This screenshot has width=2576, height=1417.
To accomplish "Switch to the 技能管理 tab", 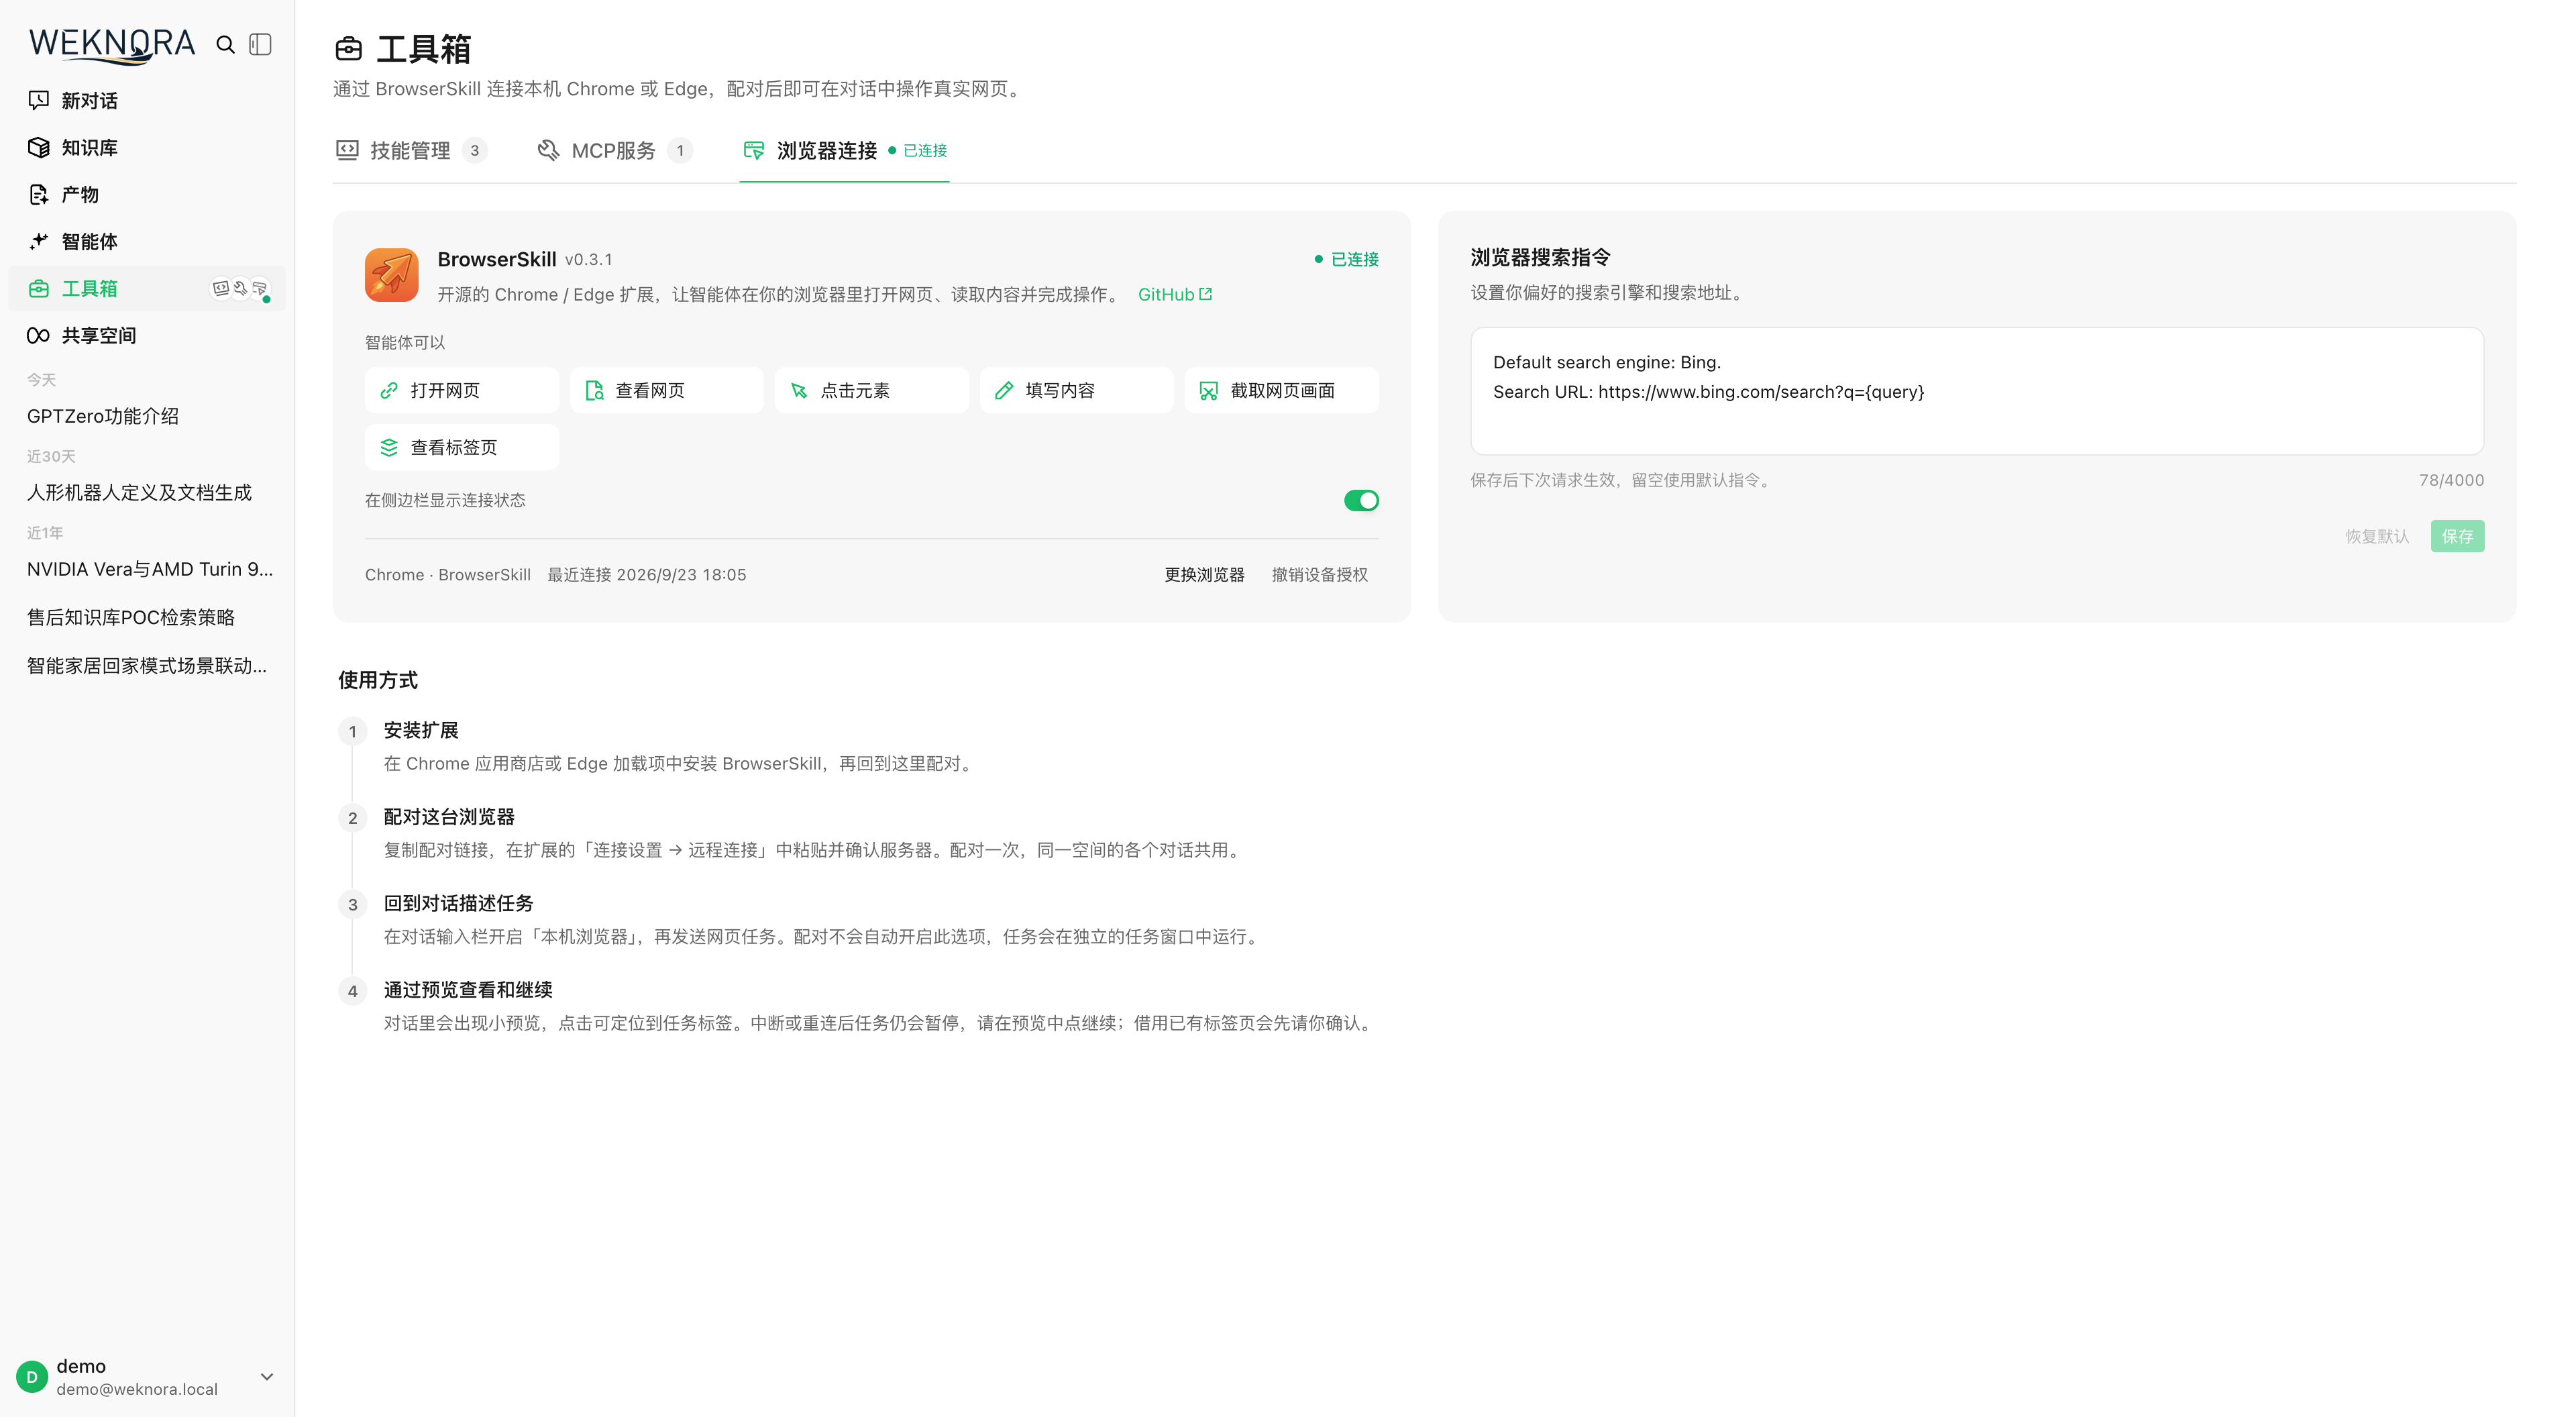I will [x=411, y=150].
